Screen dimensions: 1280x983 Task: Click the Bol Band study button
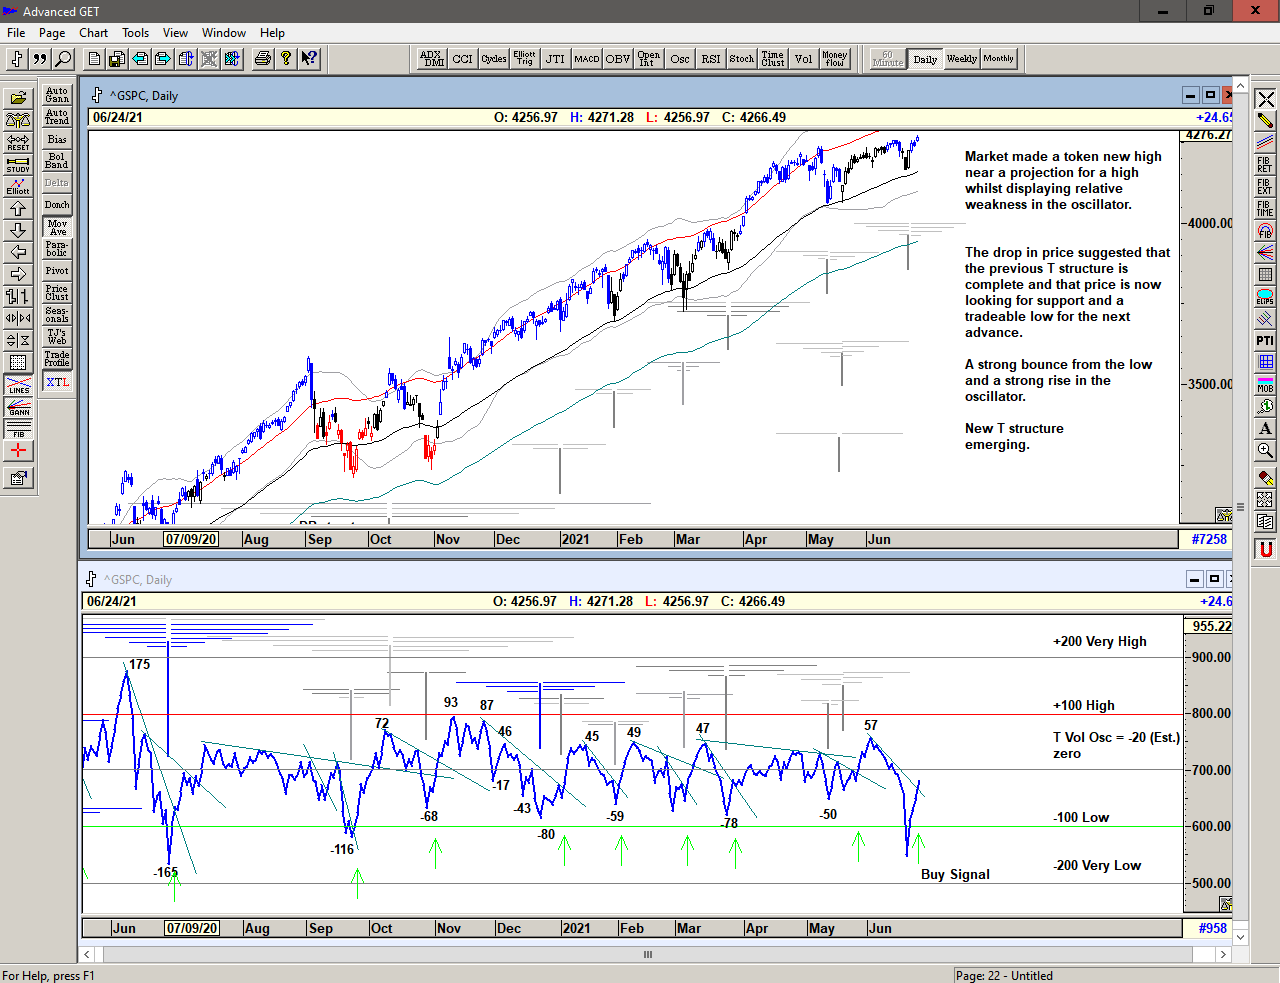point(57,161)
